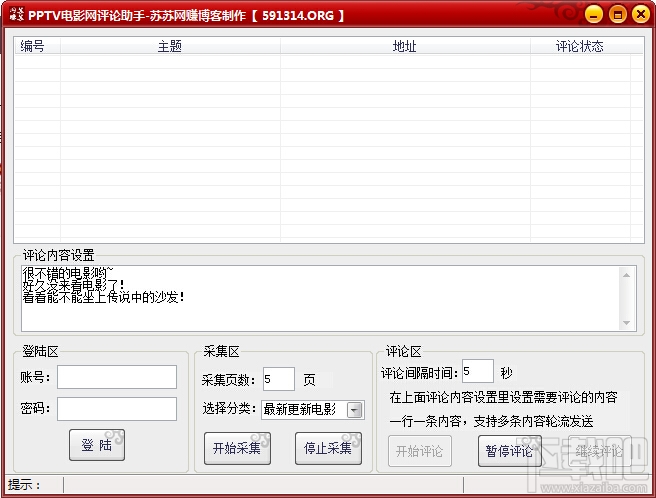This screenshot has width=656, height=498.
Task: Click the 采集区 group label
Action: [x=221, y=352]
